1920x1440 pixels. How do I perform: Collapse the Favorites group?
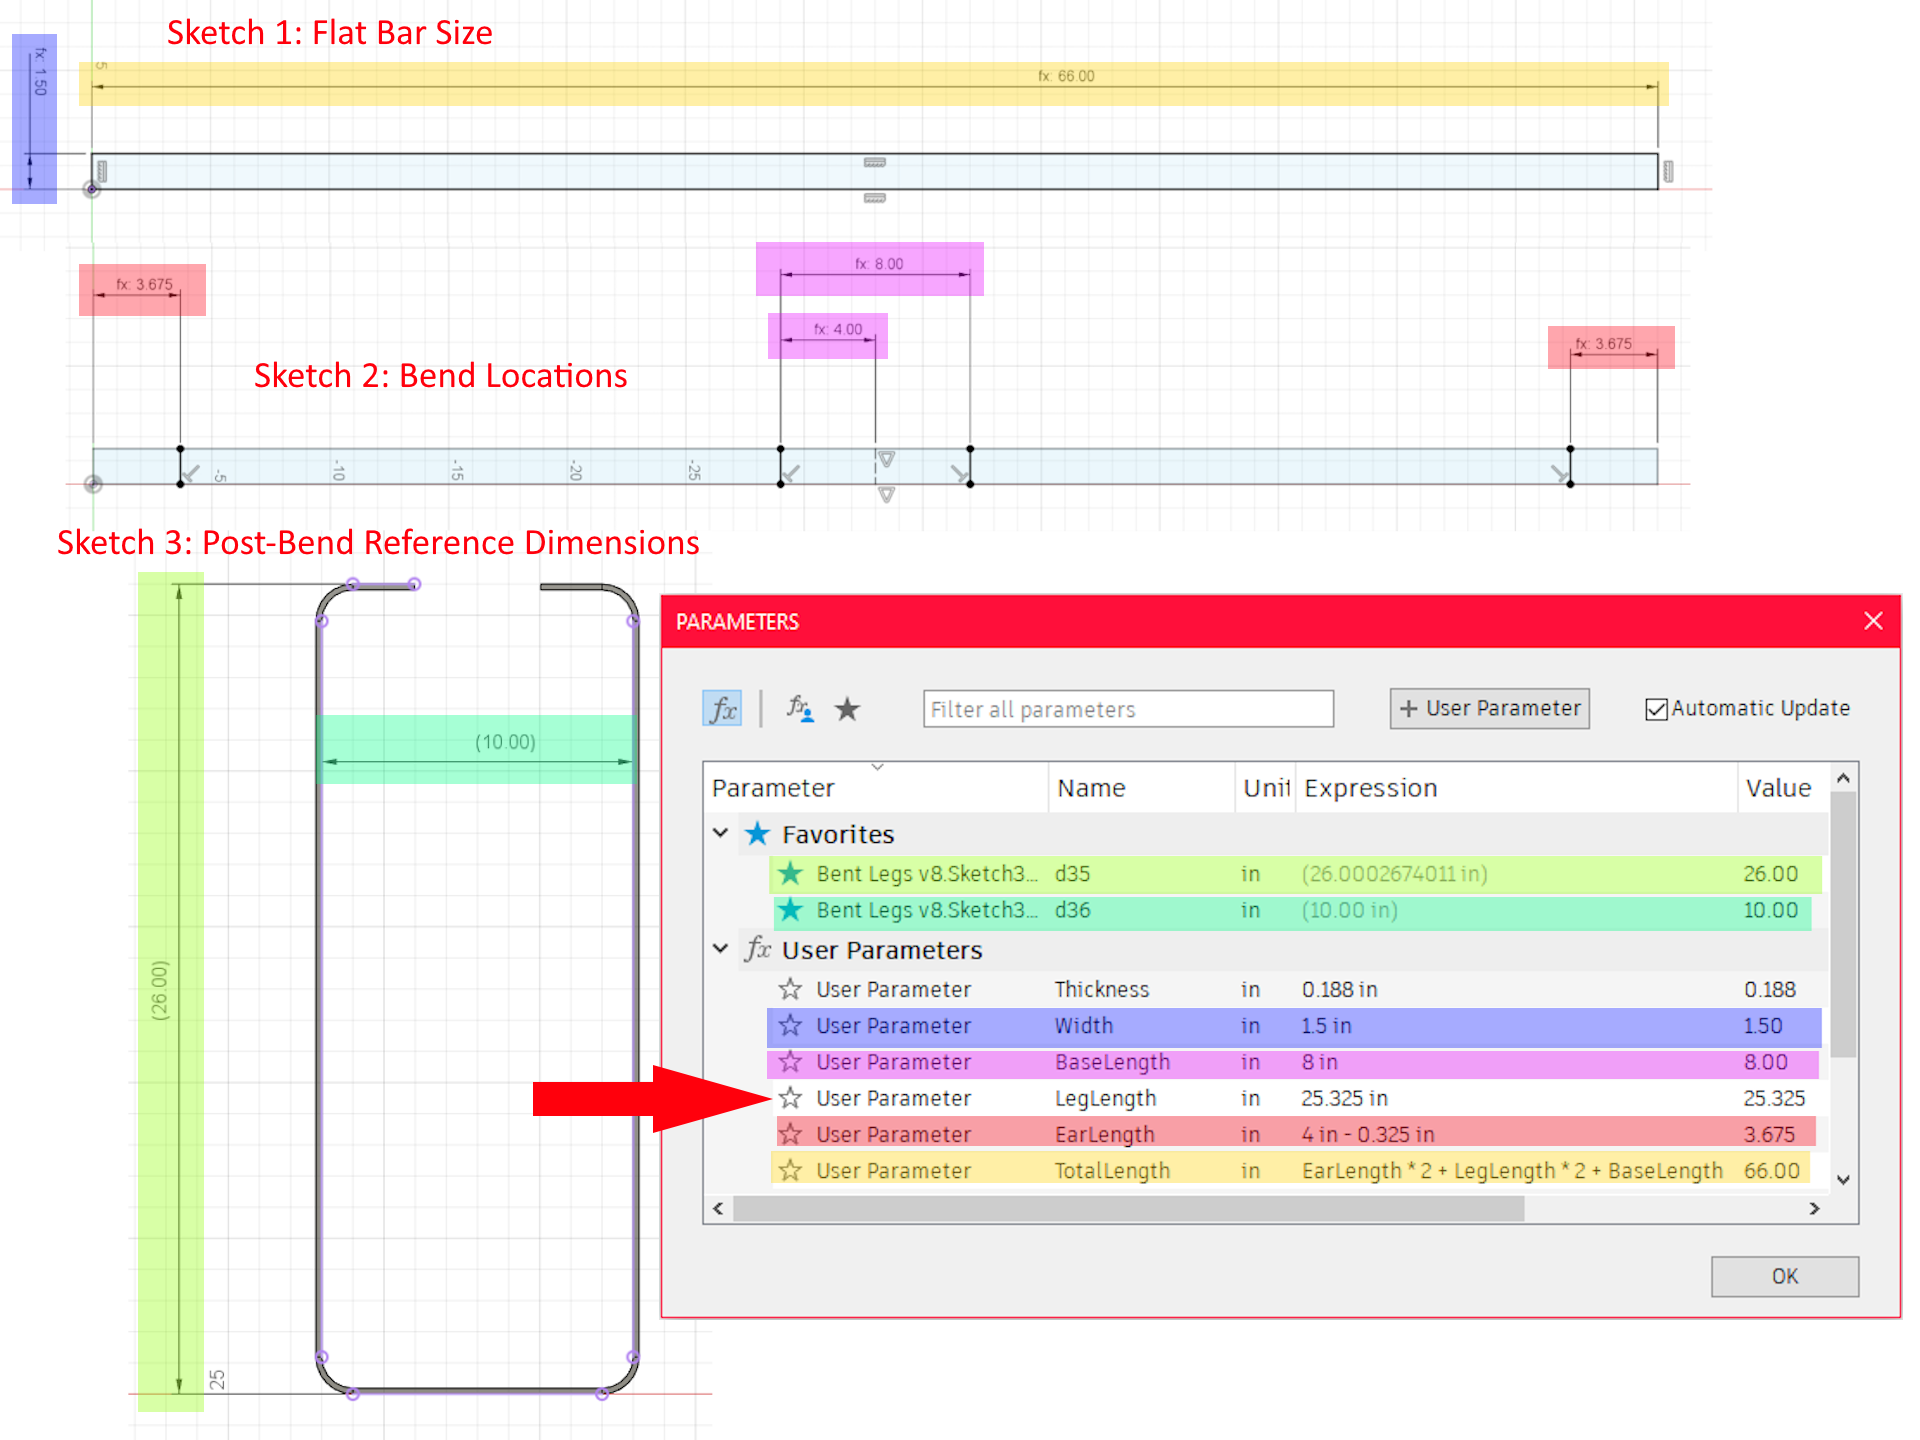pyautogui.click(x=720, y=833)
